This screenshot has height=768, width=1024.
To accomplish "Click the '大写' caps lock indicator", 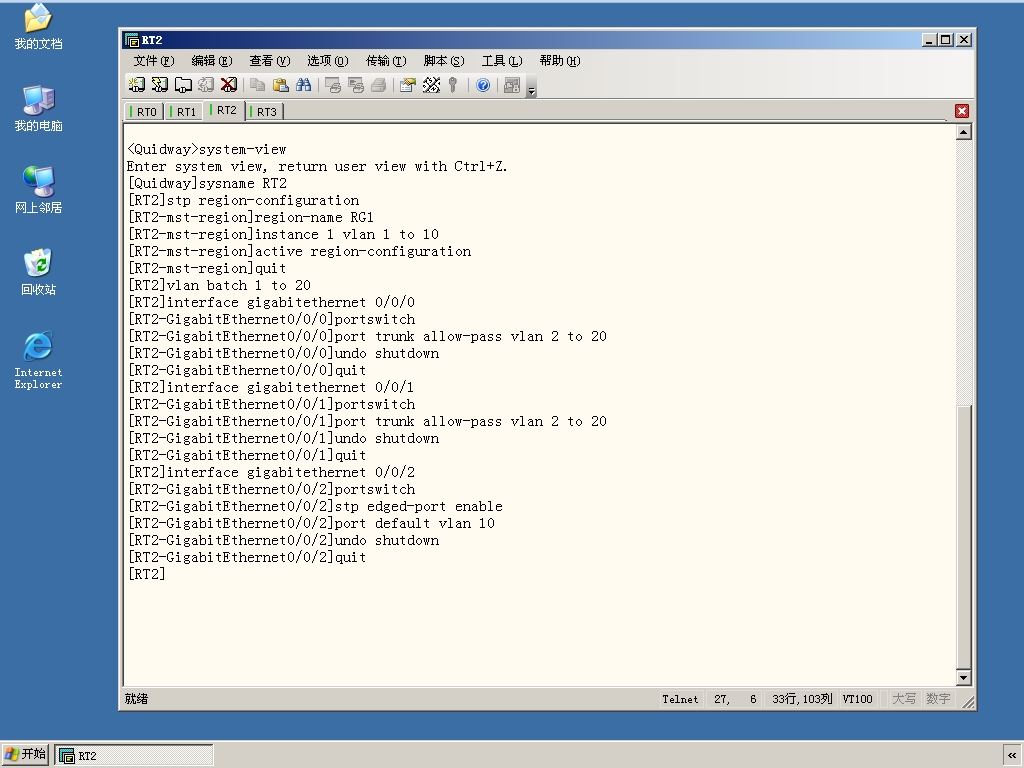I will [x=904, y=699].
